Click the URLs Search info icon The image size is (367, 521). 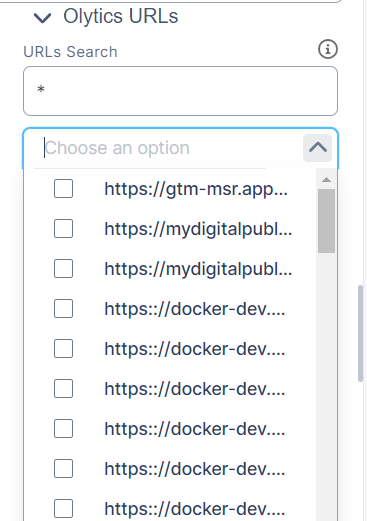pos(328,49)
